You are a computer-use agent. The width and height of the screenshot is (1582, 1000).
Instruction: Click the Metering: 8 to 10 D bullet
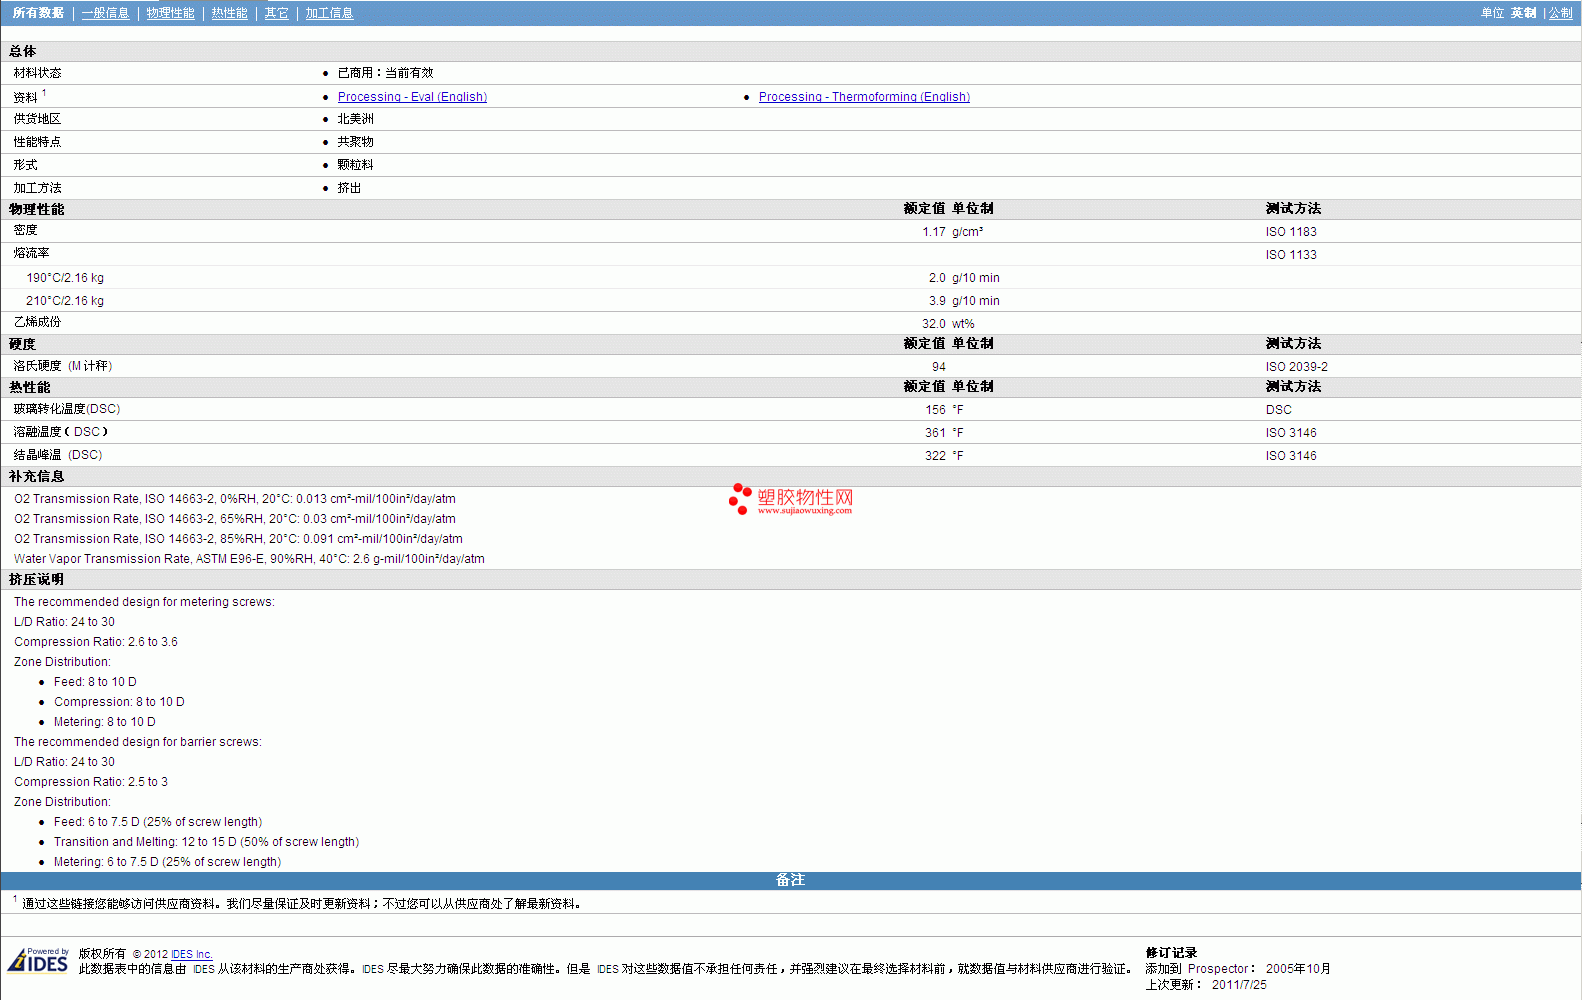click(105, 722)
